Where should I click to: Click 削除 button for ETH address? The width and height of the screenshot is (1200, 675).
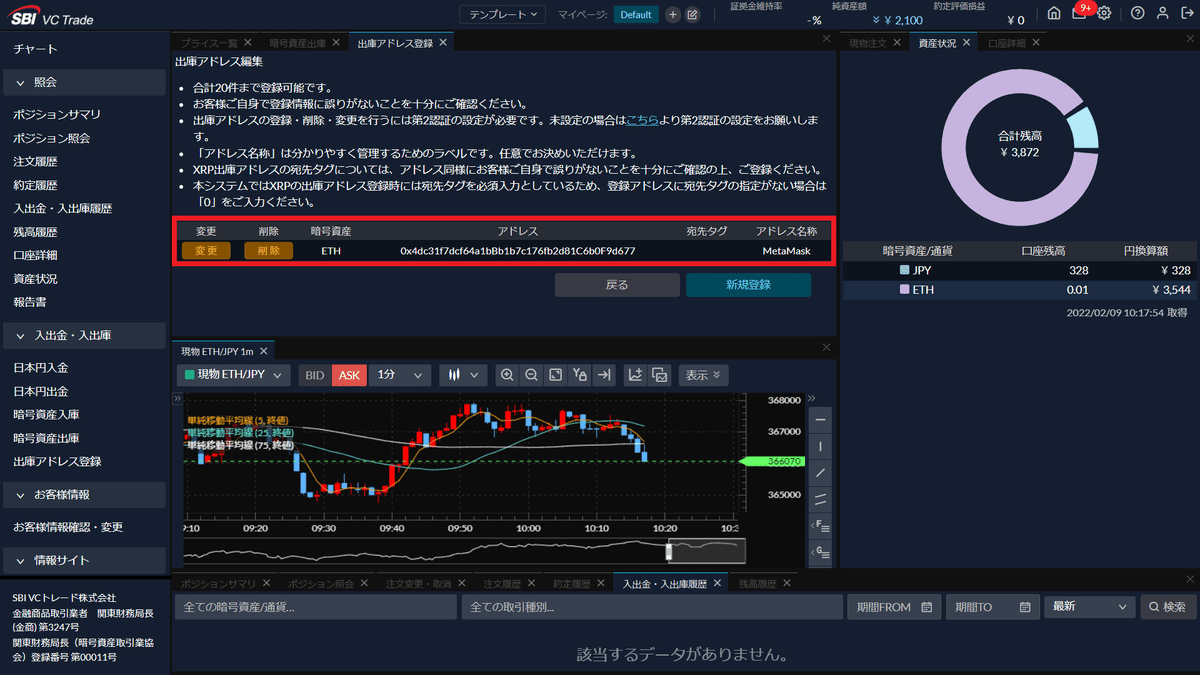coord(269,250)
